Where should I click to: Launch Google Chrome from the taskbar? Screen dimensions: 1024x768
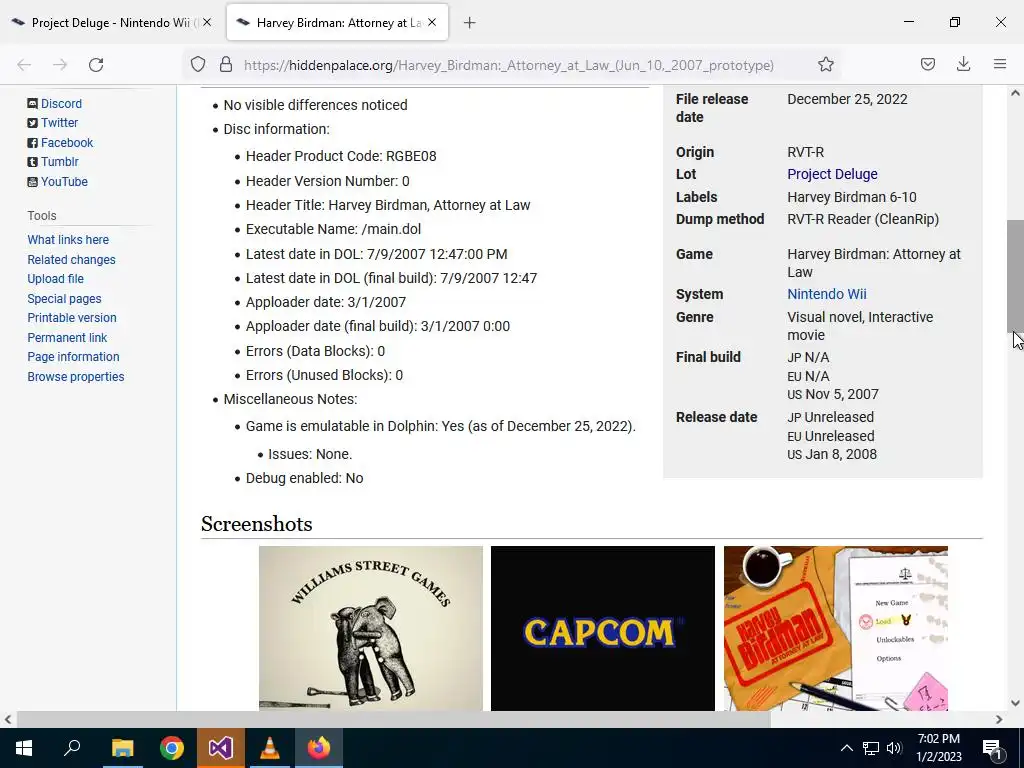172,748
